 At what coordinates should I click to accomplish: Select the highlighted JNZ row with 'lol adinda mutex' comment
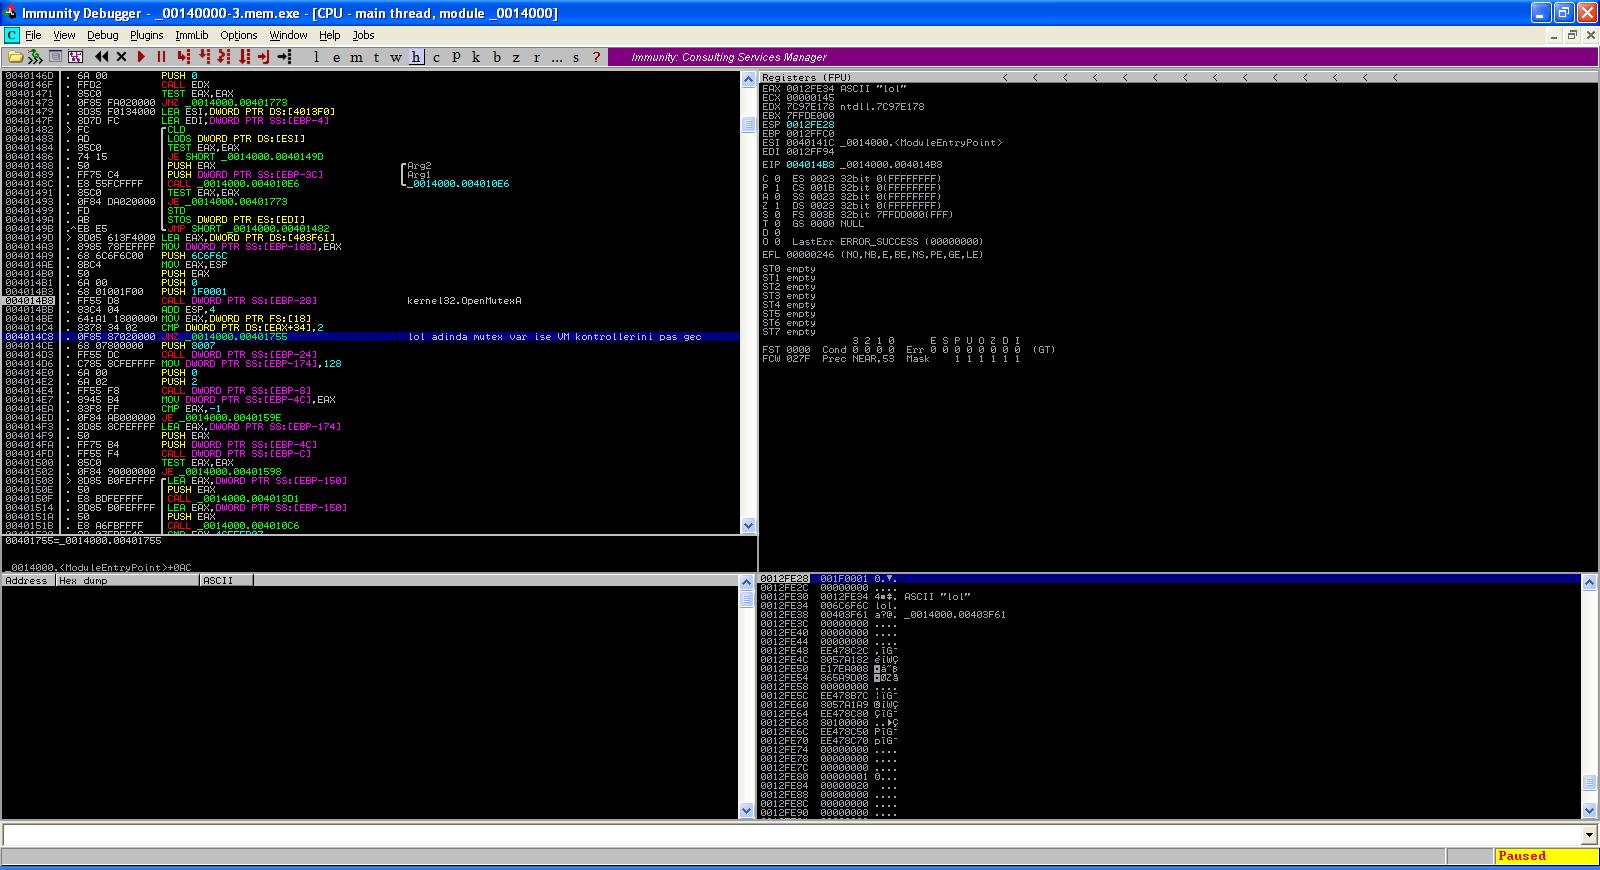pyautogui.click(x=370, y=336)
